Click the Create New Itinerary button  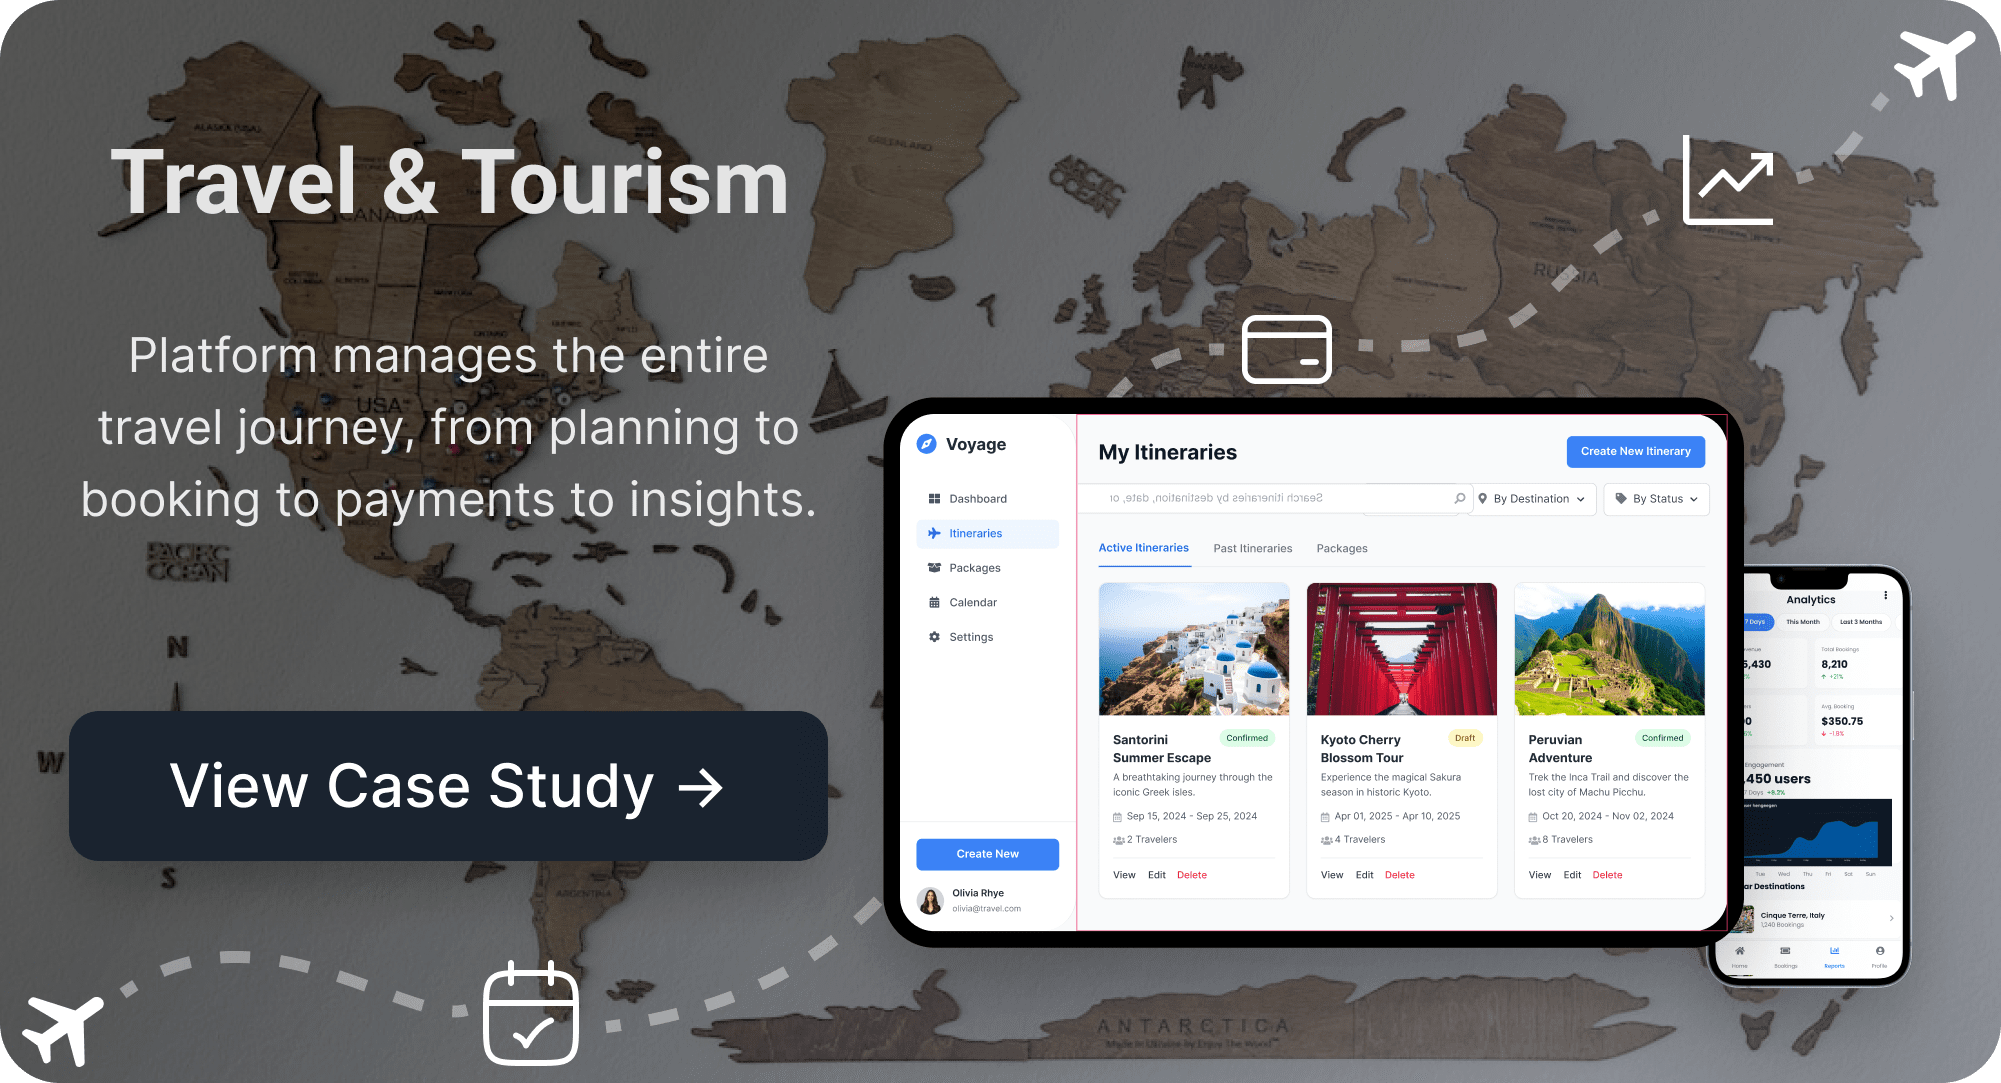click(1635, 451)
